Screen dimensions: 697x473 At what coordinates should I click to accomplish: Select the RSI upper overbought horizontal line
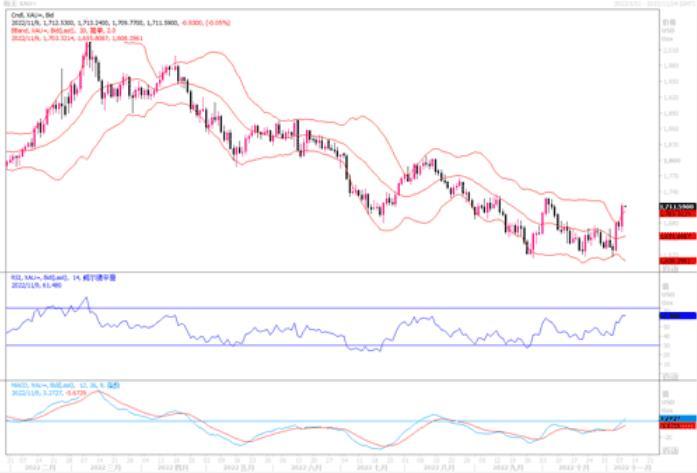tap(300, 308)
